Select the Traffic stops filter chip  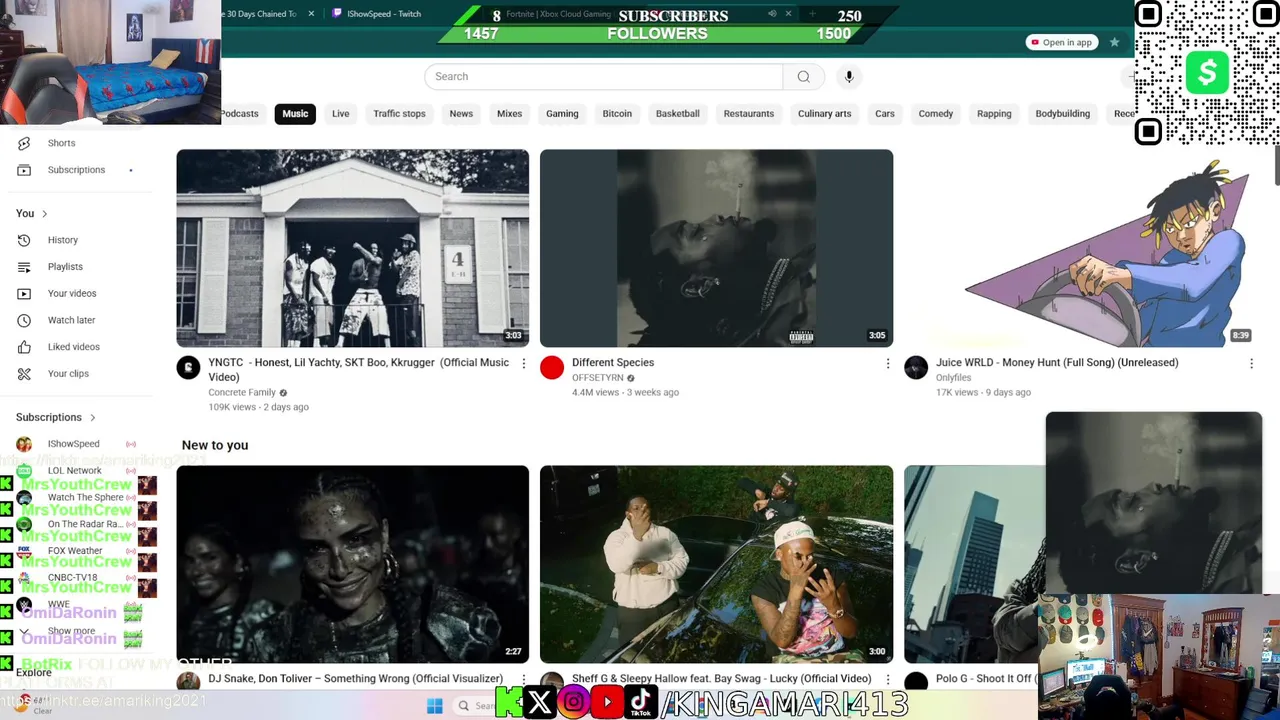pos(399,114)
